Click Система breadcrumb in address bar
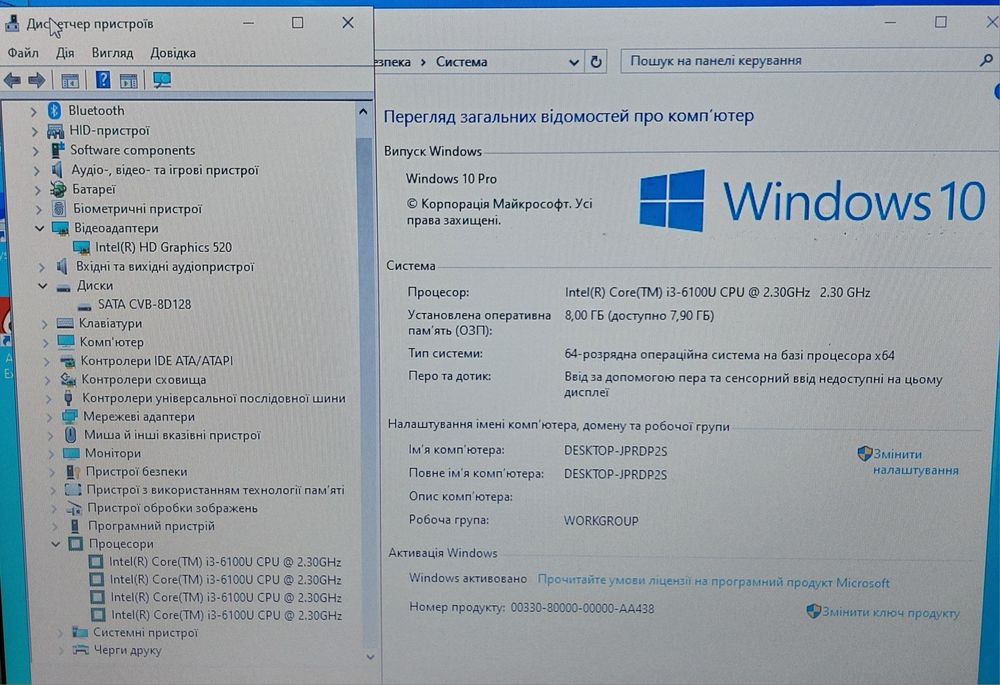This screenshot has height=685, width=1000. [461, 62]
